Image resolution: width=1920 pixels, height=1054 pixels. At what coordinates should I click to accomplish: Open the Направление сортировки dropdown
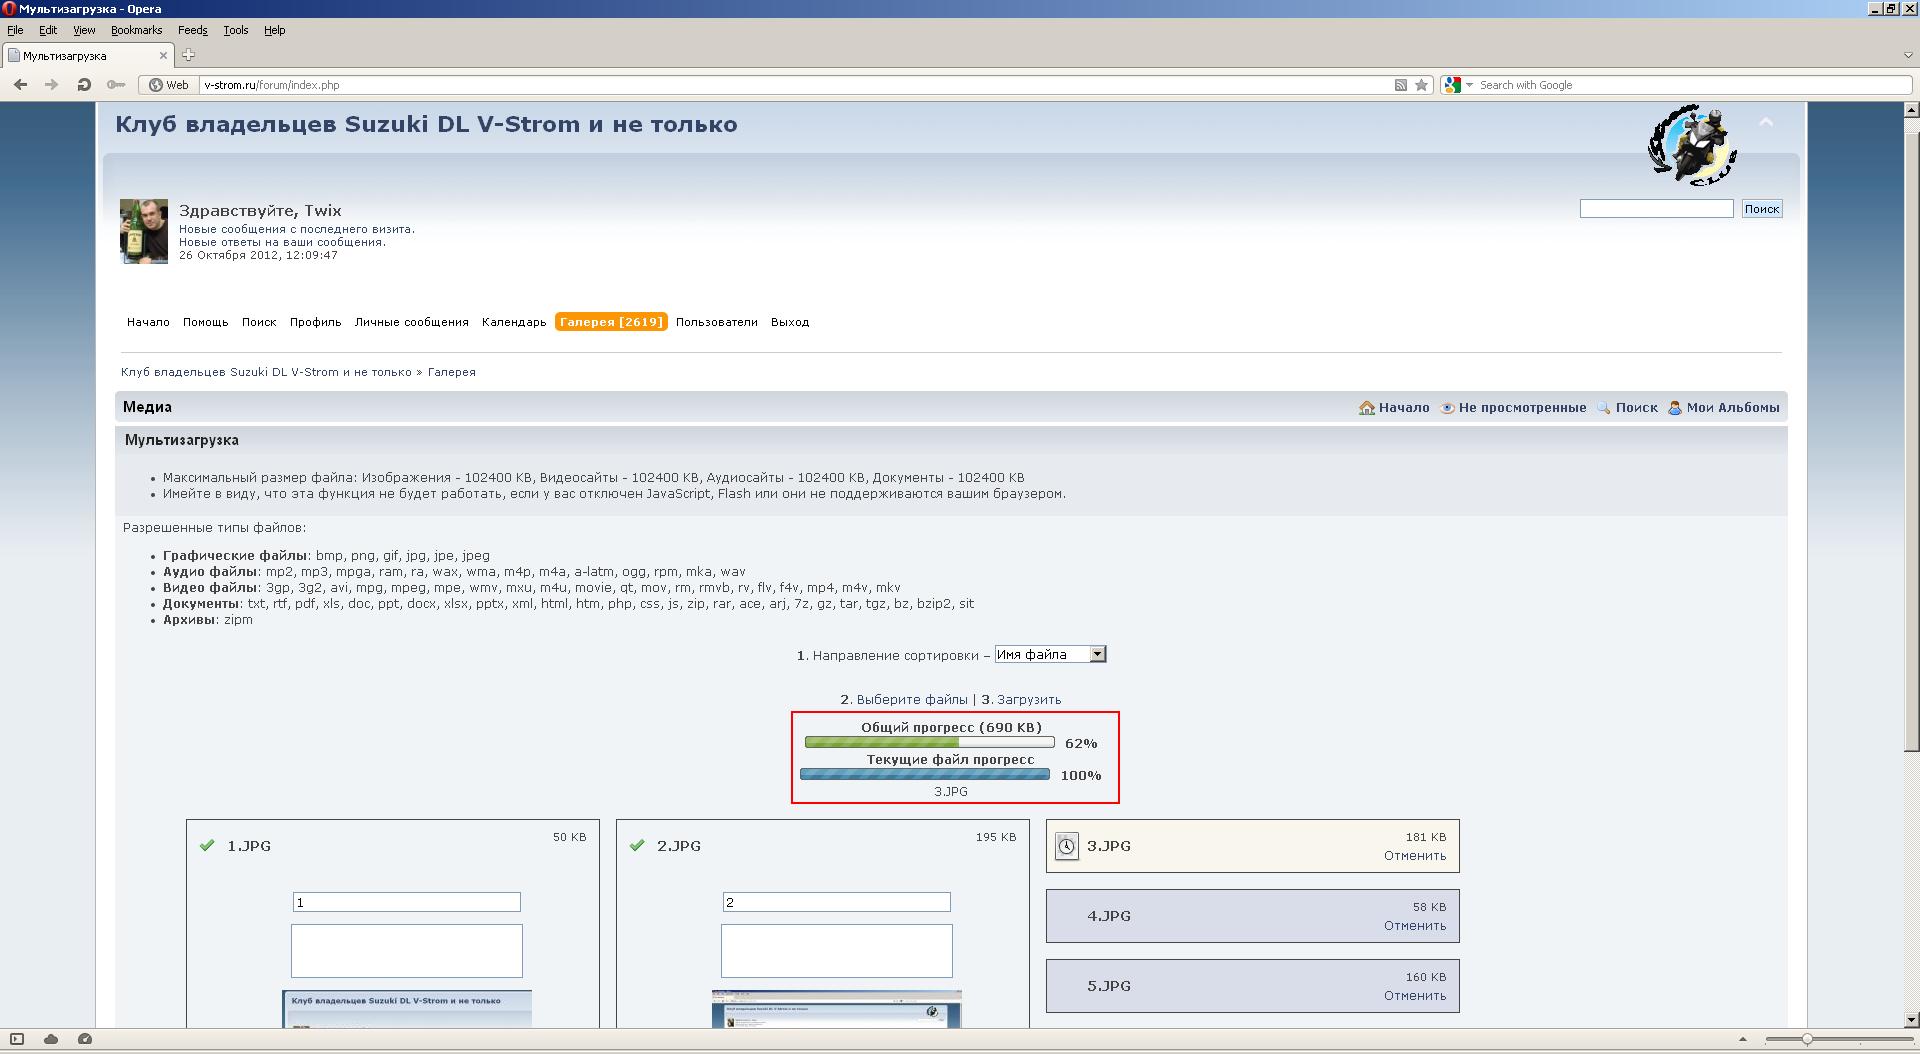click(1050, 654)
